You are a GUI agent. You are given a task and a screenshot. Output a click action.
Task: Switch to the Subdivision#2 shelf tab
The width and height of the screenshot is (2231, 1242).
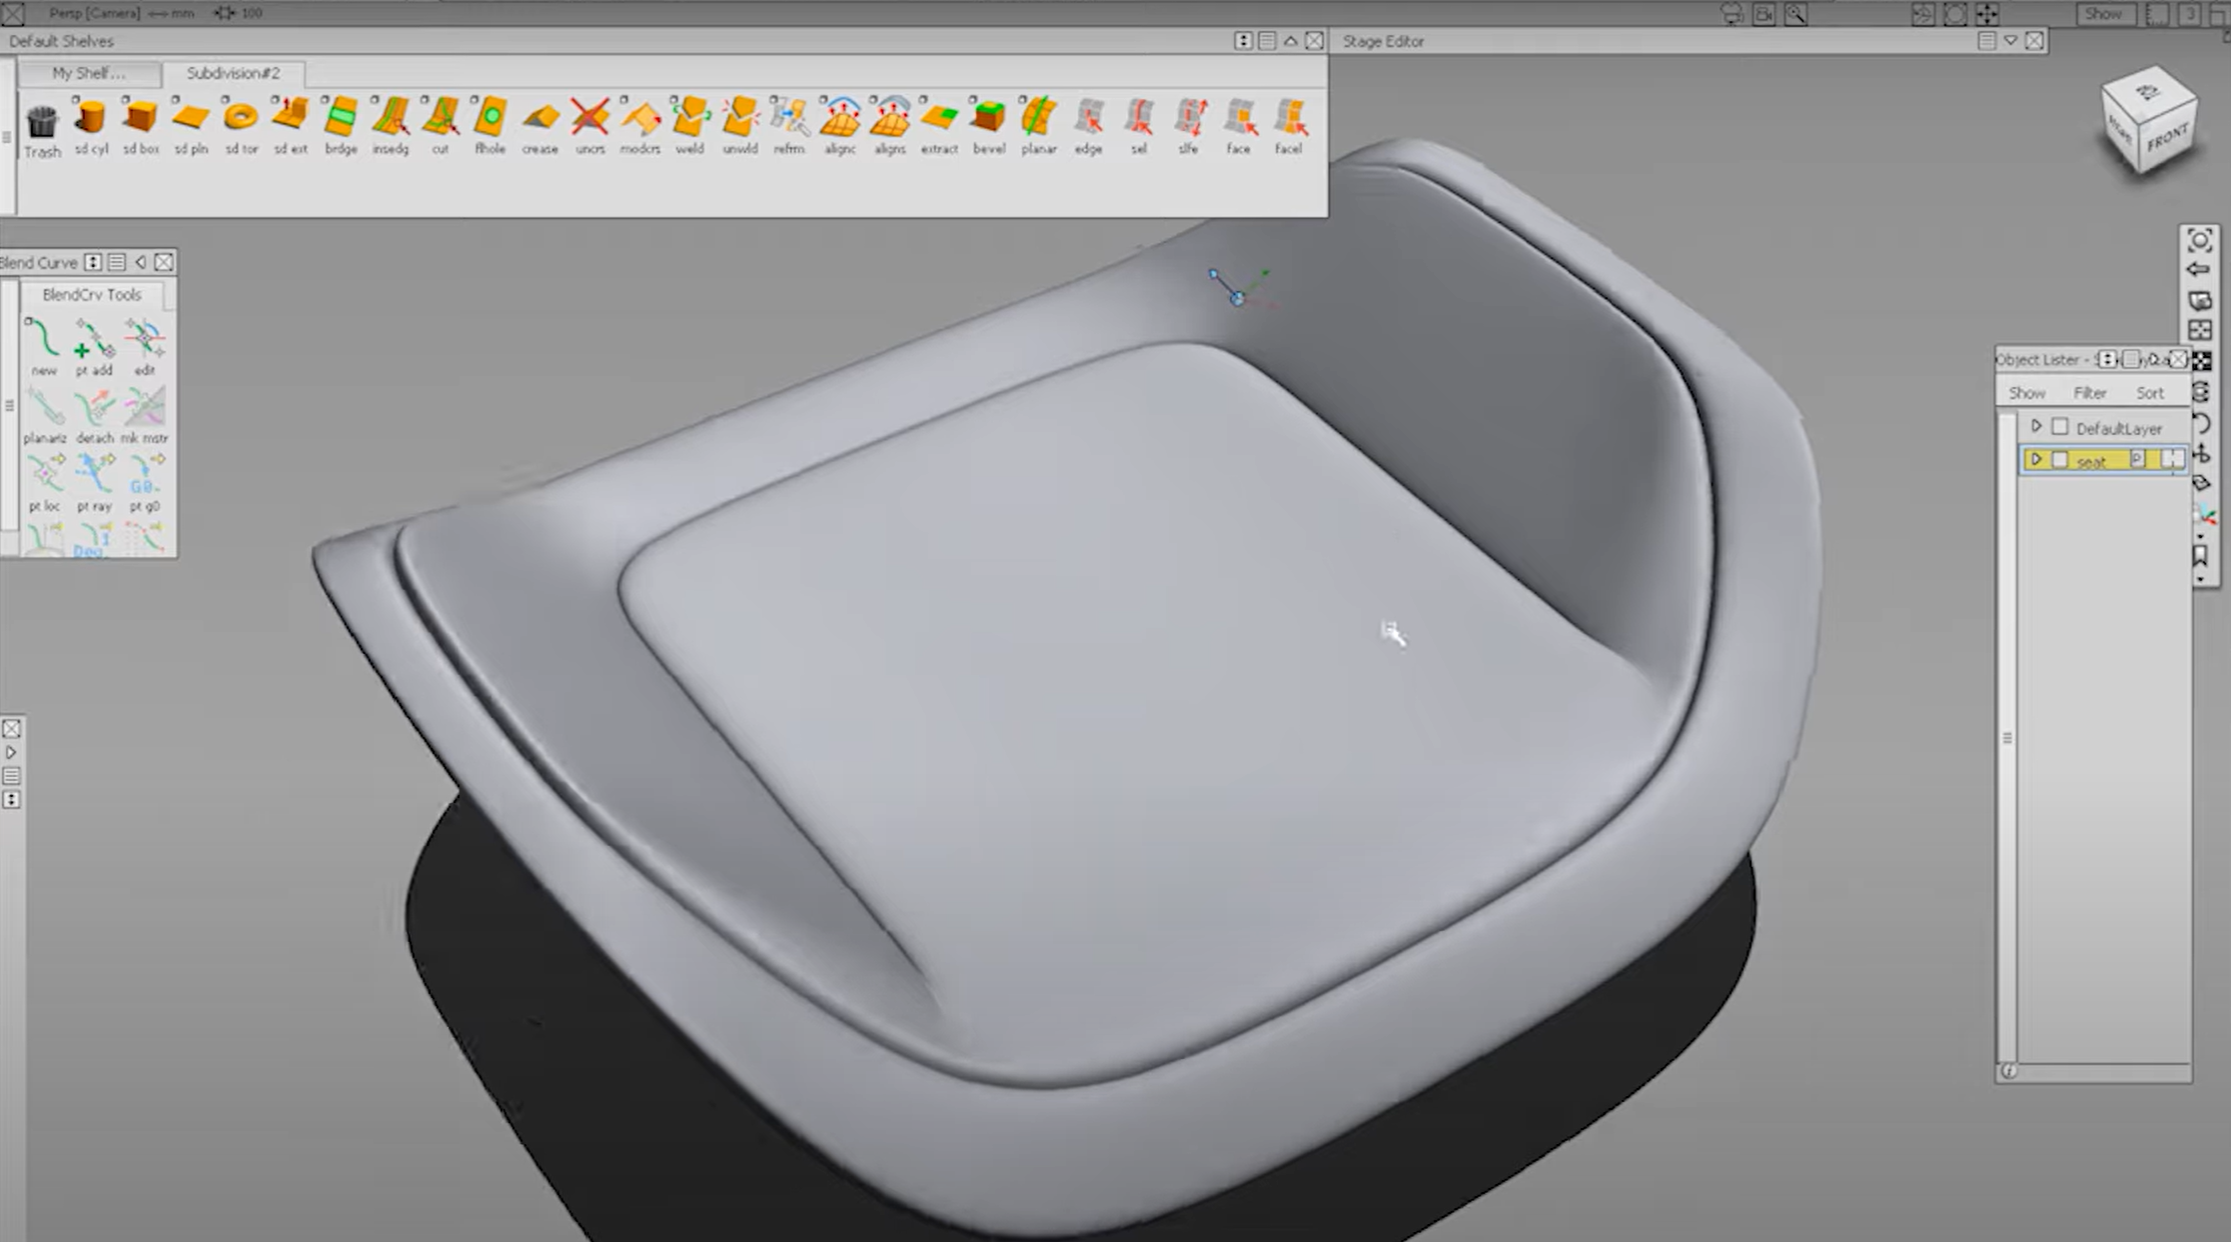pos(236,74)
